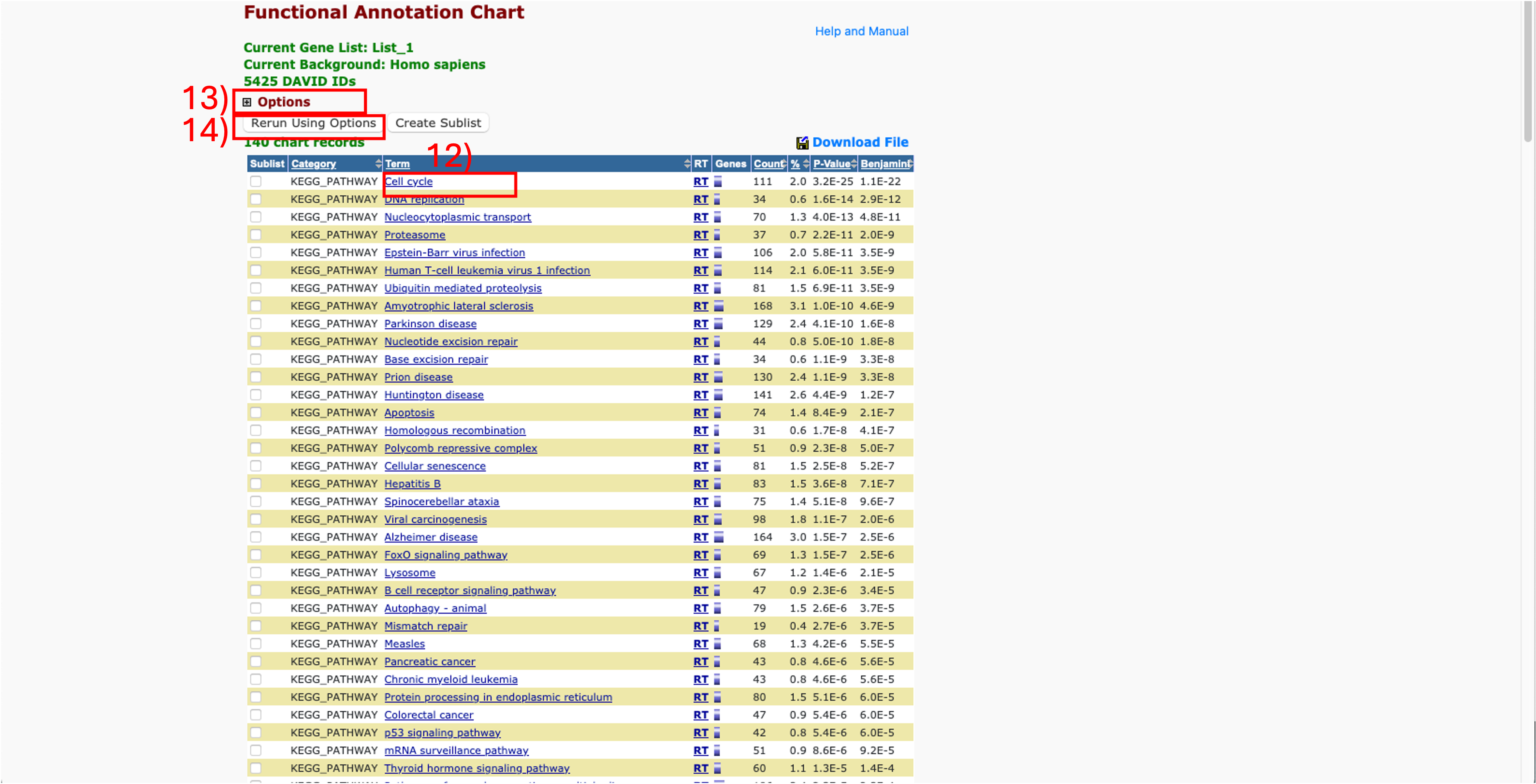Sort by Count column header
Image resolution: width=1536 pixels, height=784 pixels.
tap(767, 164)
